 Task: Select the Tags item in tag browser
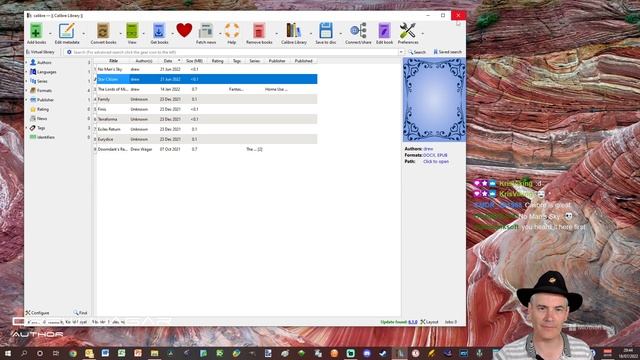[x=41, y=128]
